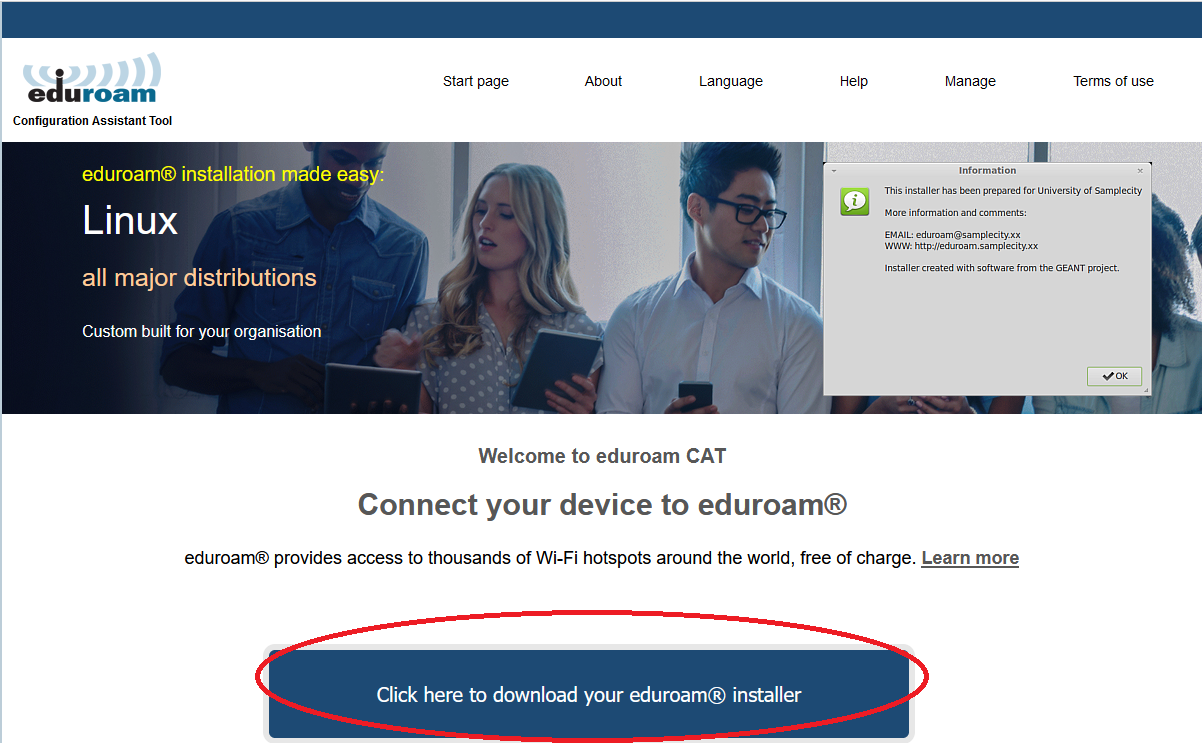
Task: Open the Help menu item
Action: (854, 81)
